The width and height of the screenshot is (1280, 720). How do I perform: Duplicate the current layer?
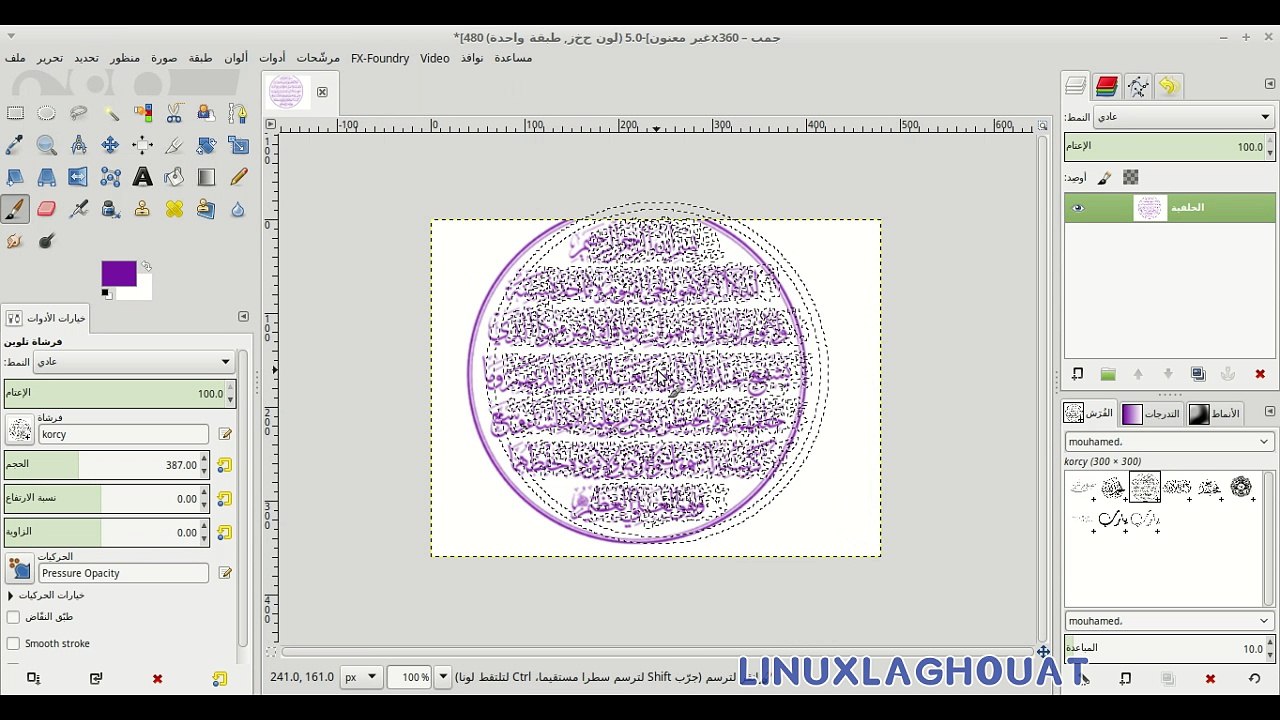point(1198,374)
